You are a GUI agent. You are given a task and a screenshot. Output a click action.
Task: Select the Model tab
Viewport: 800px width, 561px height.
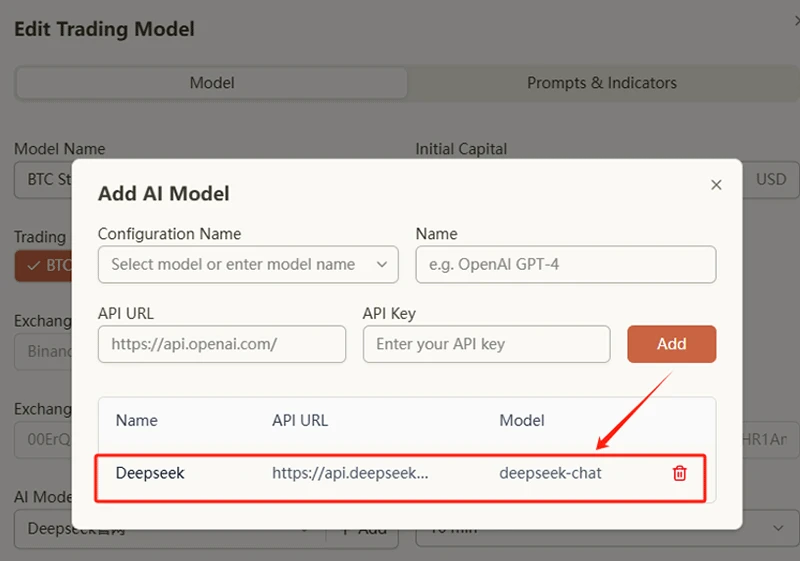(x=212, y=83)
